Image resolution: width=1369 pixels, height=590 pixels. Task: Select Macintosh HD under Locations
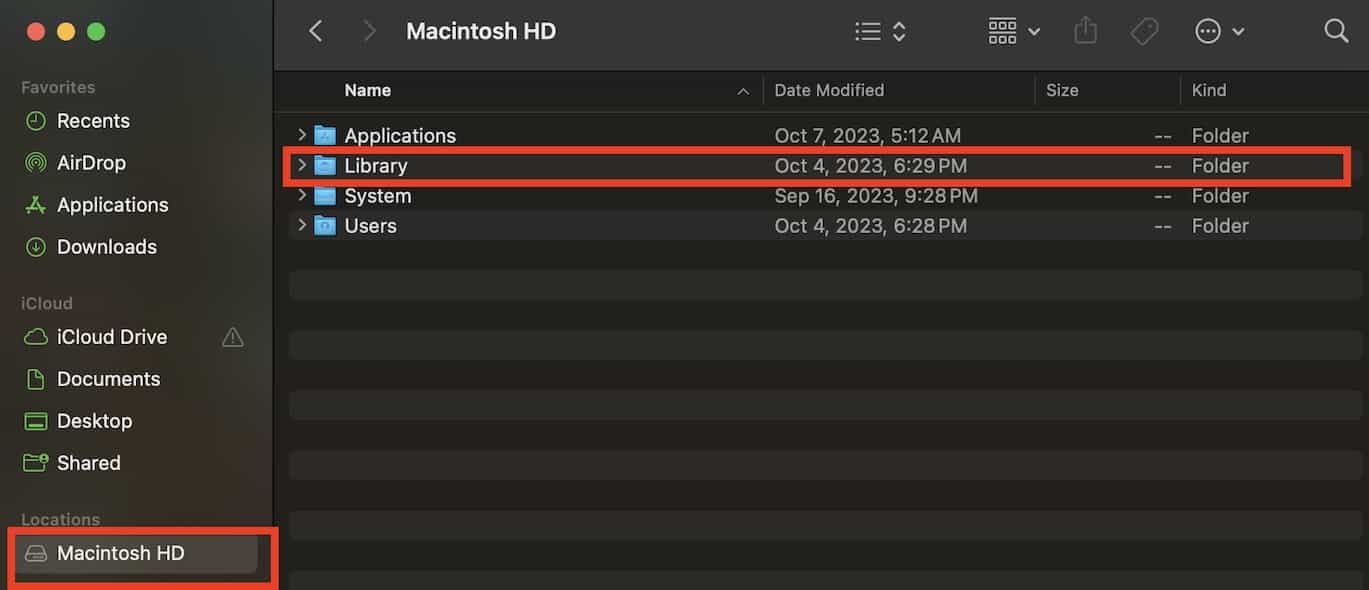coord(120,553)
